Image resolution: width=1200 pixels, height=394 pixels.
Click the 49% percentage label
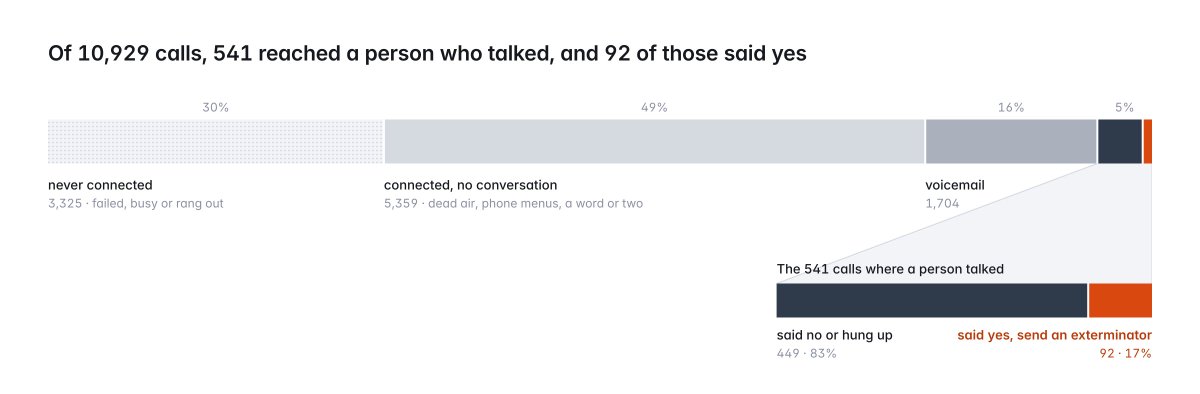pos(654,106)
